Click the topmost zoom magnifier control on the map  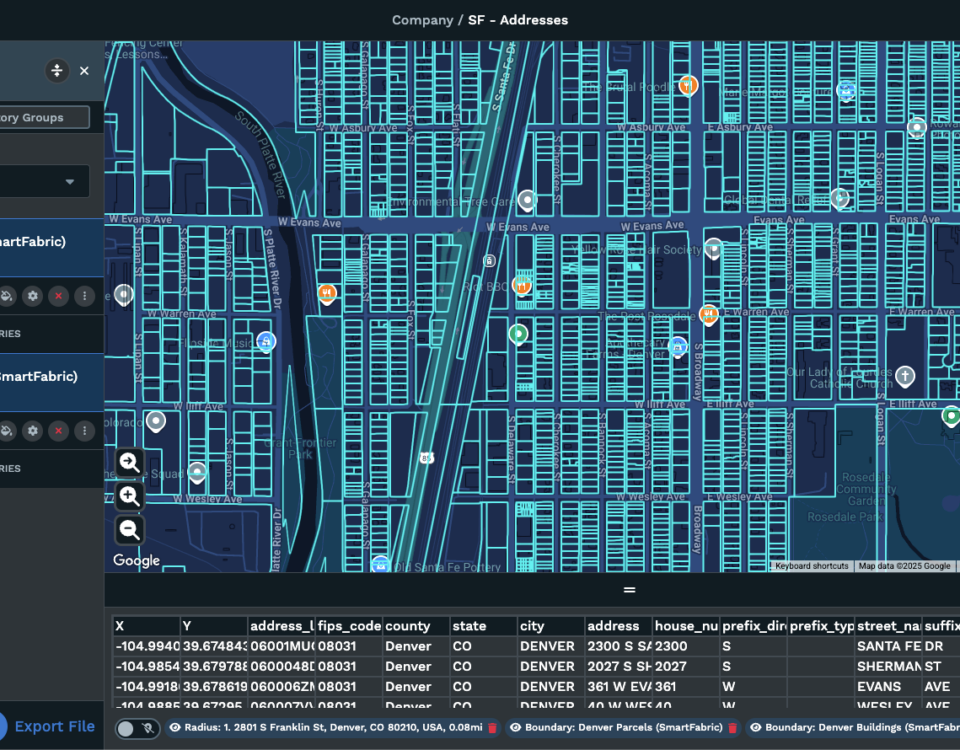[x=128, y=463]
